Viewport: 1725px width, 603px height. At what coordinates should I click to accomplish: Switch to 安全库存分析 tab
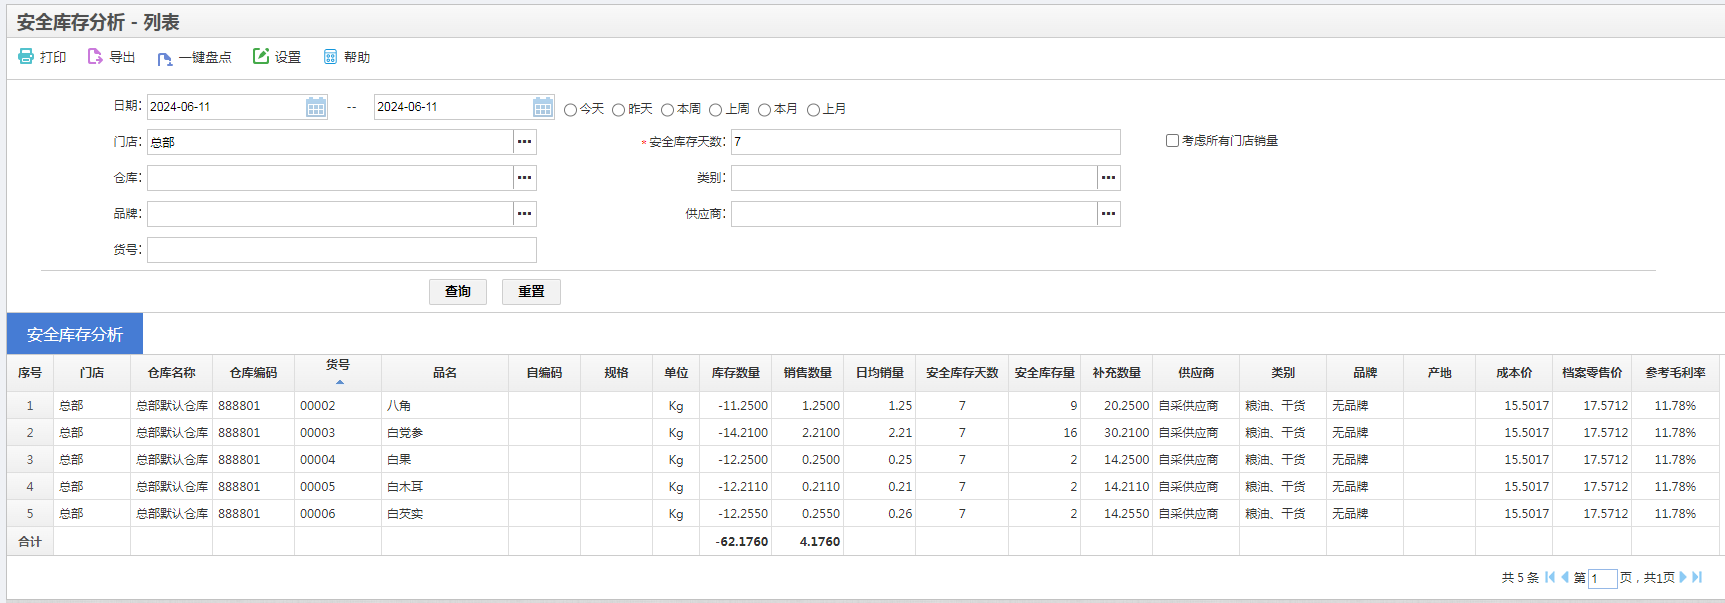pyautogui.click(x=75, y=334)
